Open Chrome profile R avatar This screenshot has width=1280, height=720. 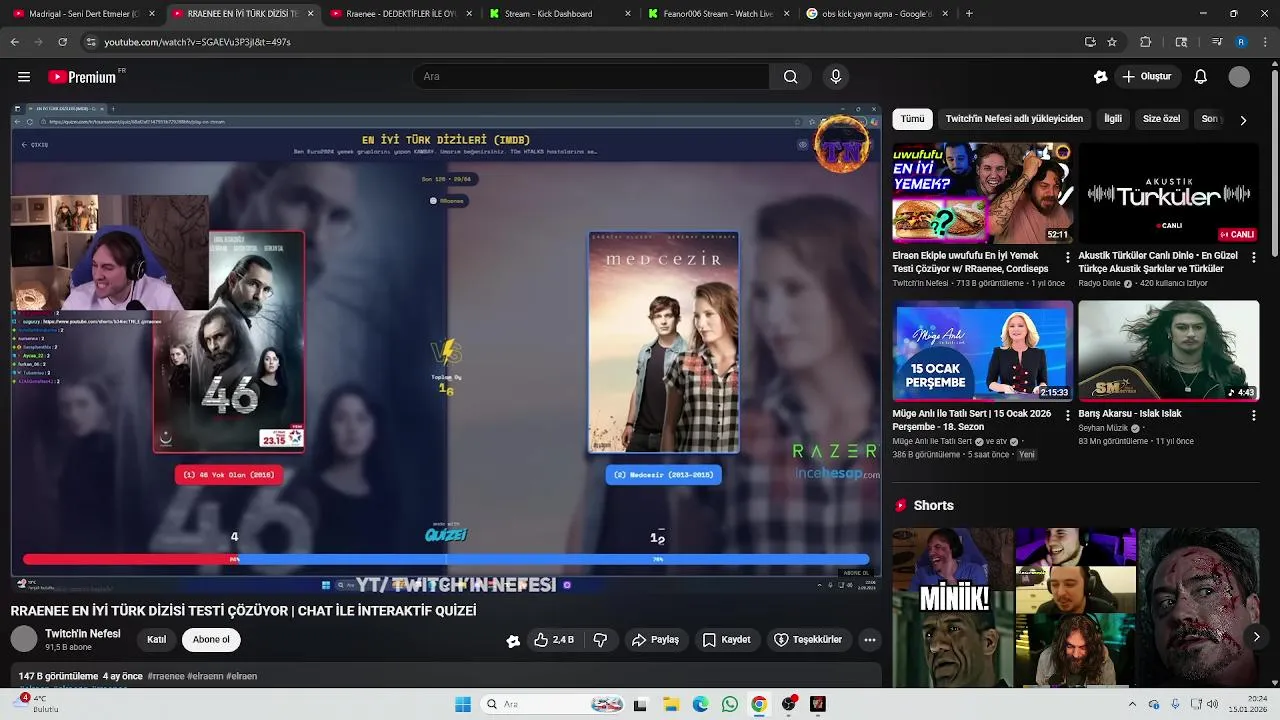pos(1241,42)
